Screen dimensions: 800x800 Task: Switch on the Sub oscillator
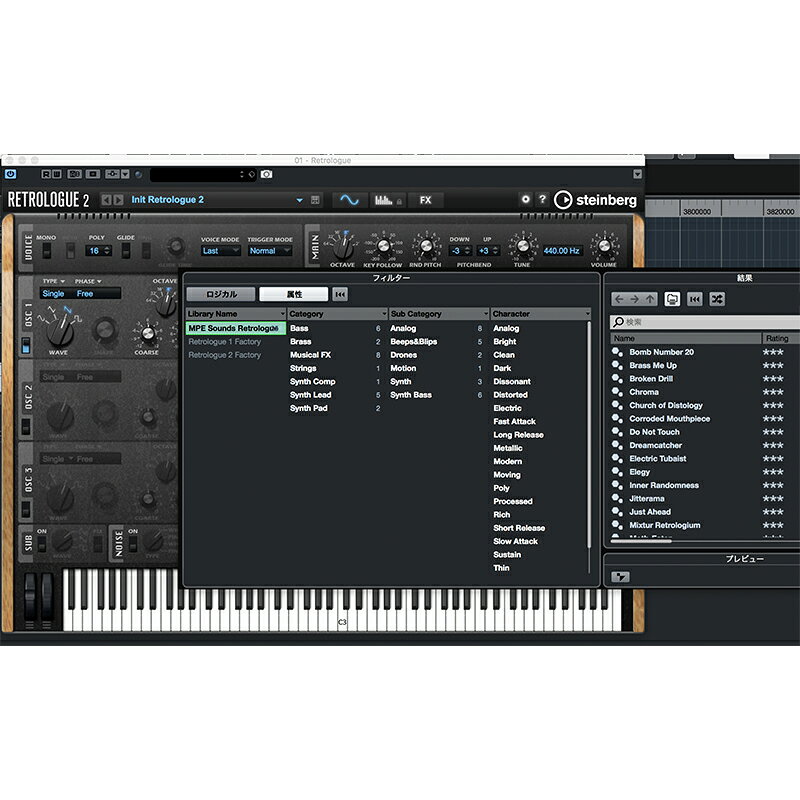click(x=42, y=544)
